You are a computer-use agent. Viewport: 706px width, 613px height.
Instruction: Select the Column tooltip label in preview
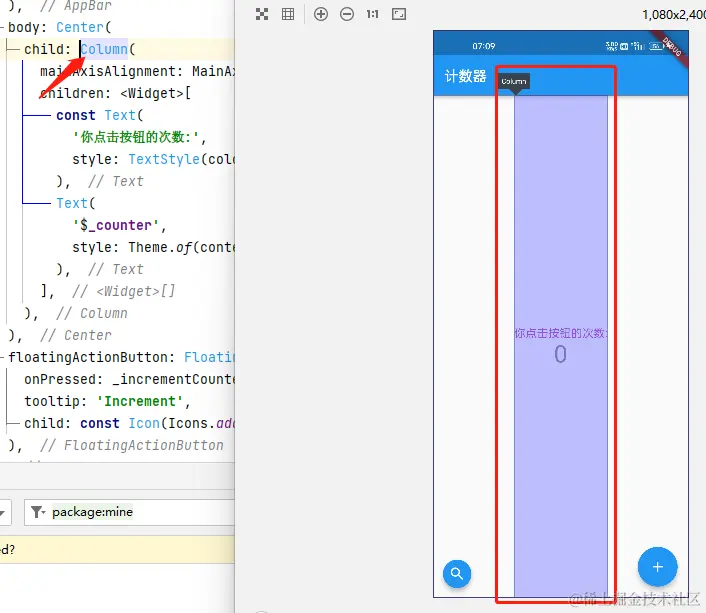[514, 81]
